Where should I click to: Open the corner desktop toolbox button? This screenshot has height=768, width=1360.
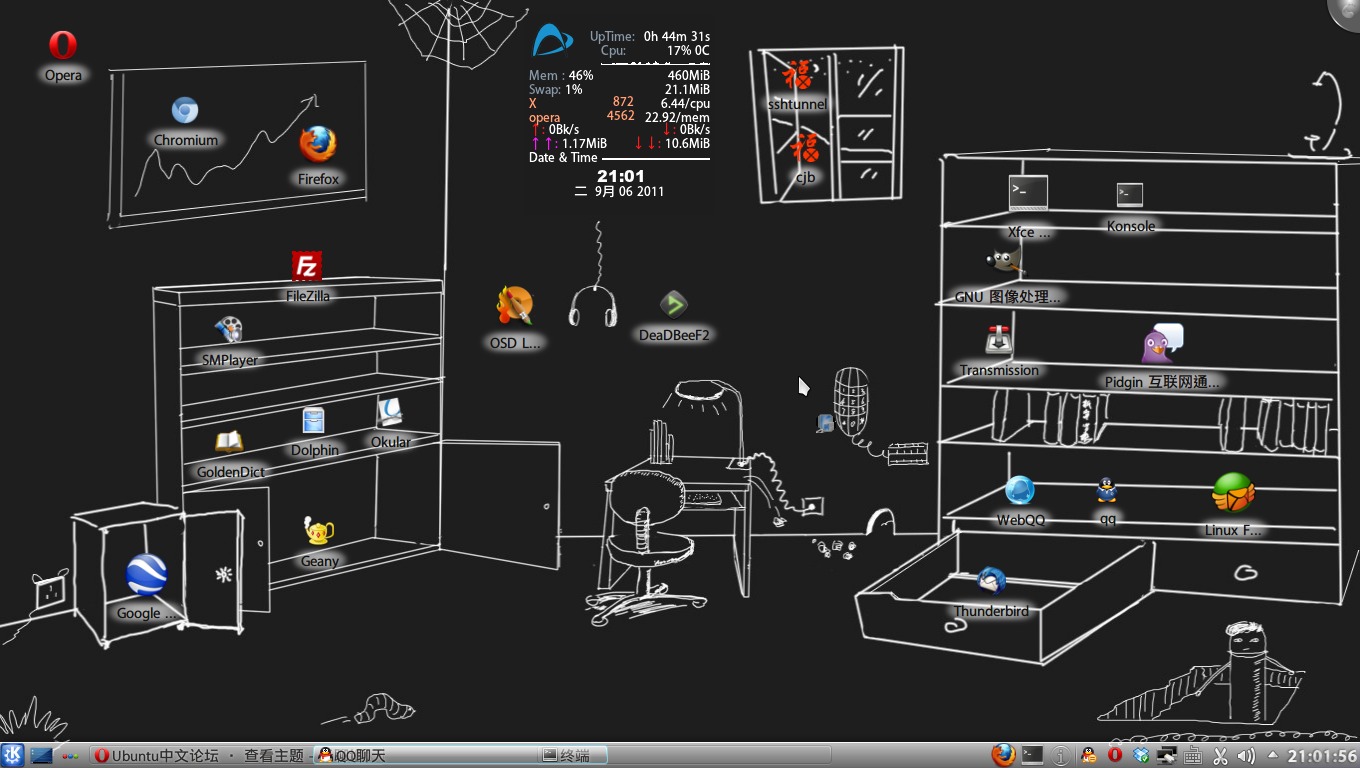click(x=1346, y=12)
